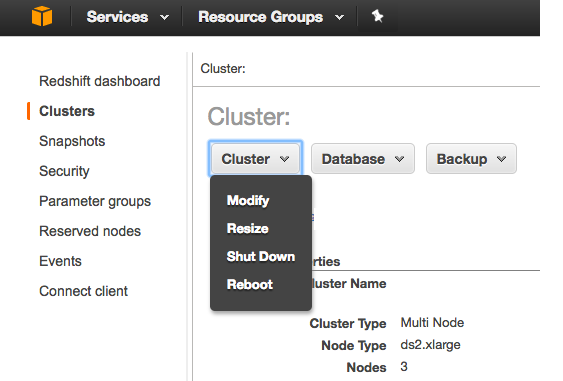Go to Redshift dashboard
Viewport: 563px width, 381px height.
(99, 81)
